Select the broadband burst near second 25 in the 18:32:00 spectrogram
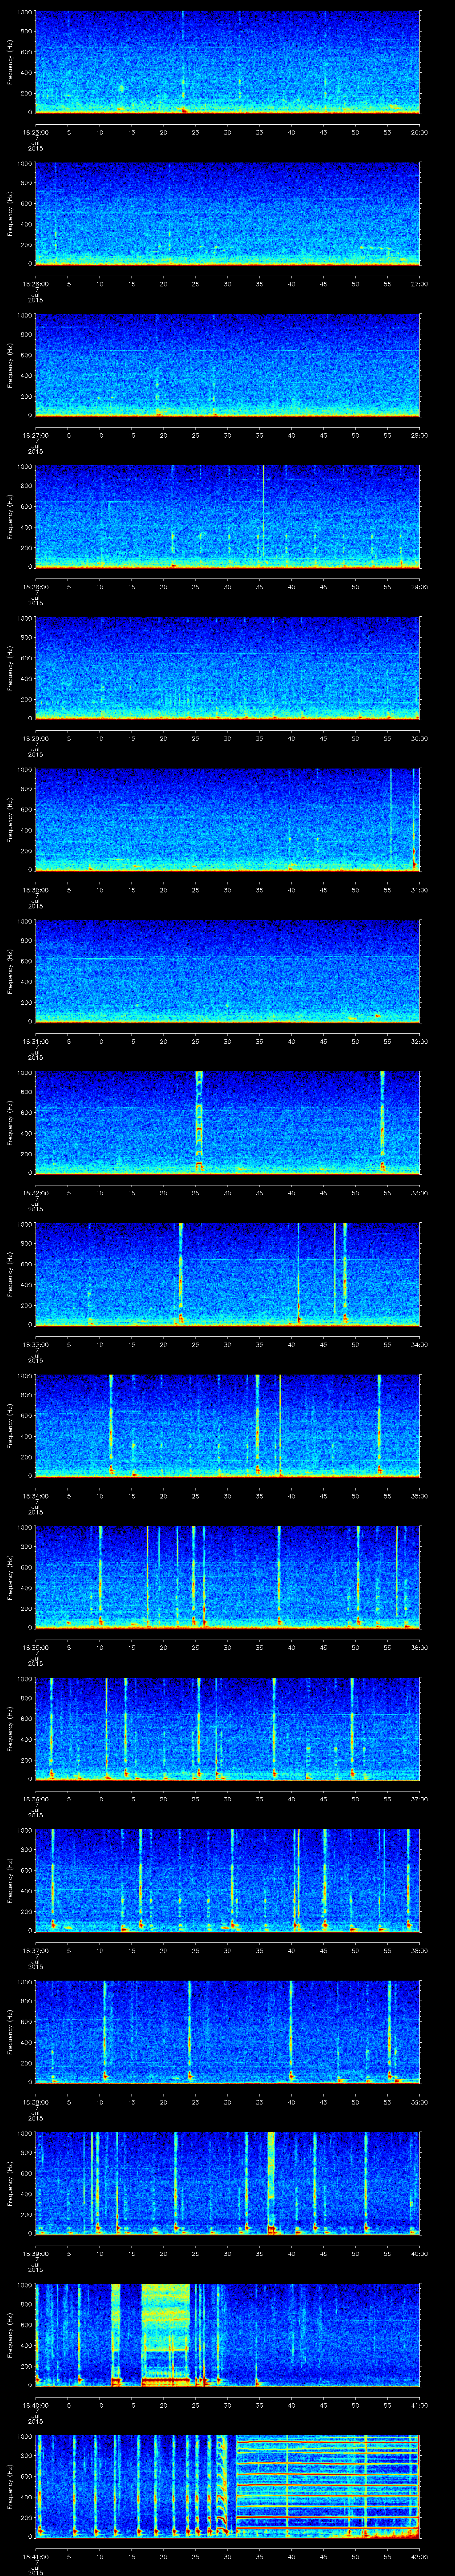Image resolution: width=455 pixels, height=2576 pixels. [x=199, y=1122]
